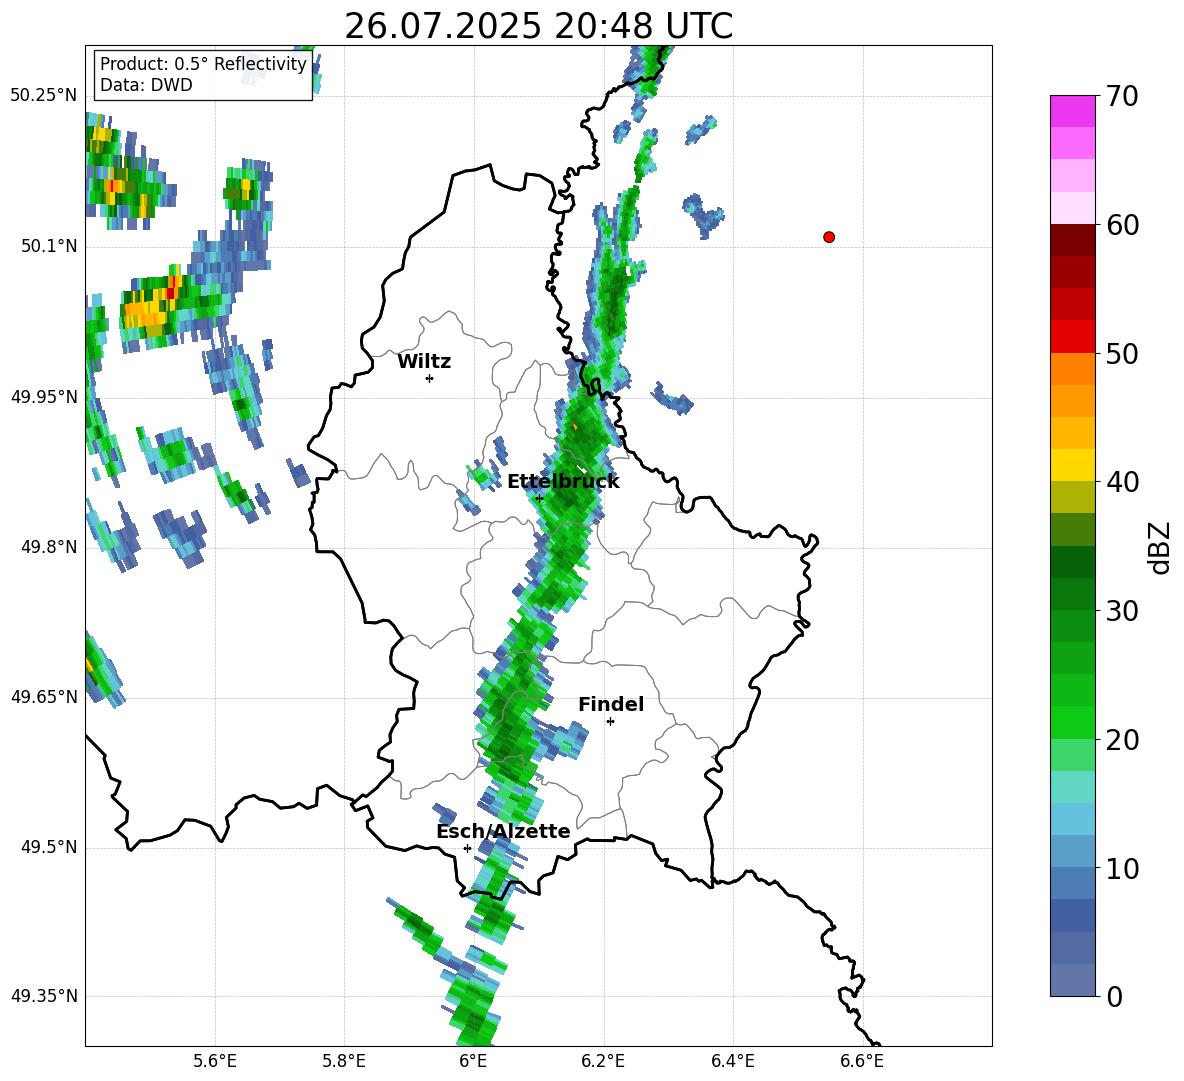Click the dBZ colorbar label
Image resolution: width=1184 pixels, height=1081 pixels.
pyautogui.click(x=1158, y=547)
